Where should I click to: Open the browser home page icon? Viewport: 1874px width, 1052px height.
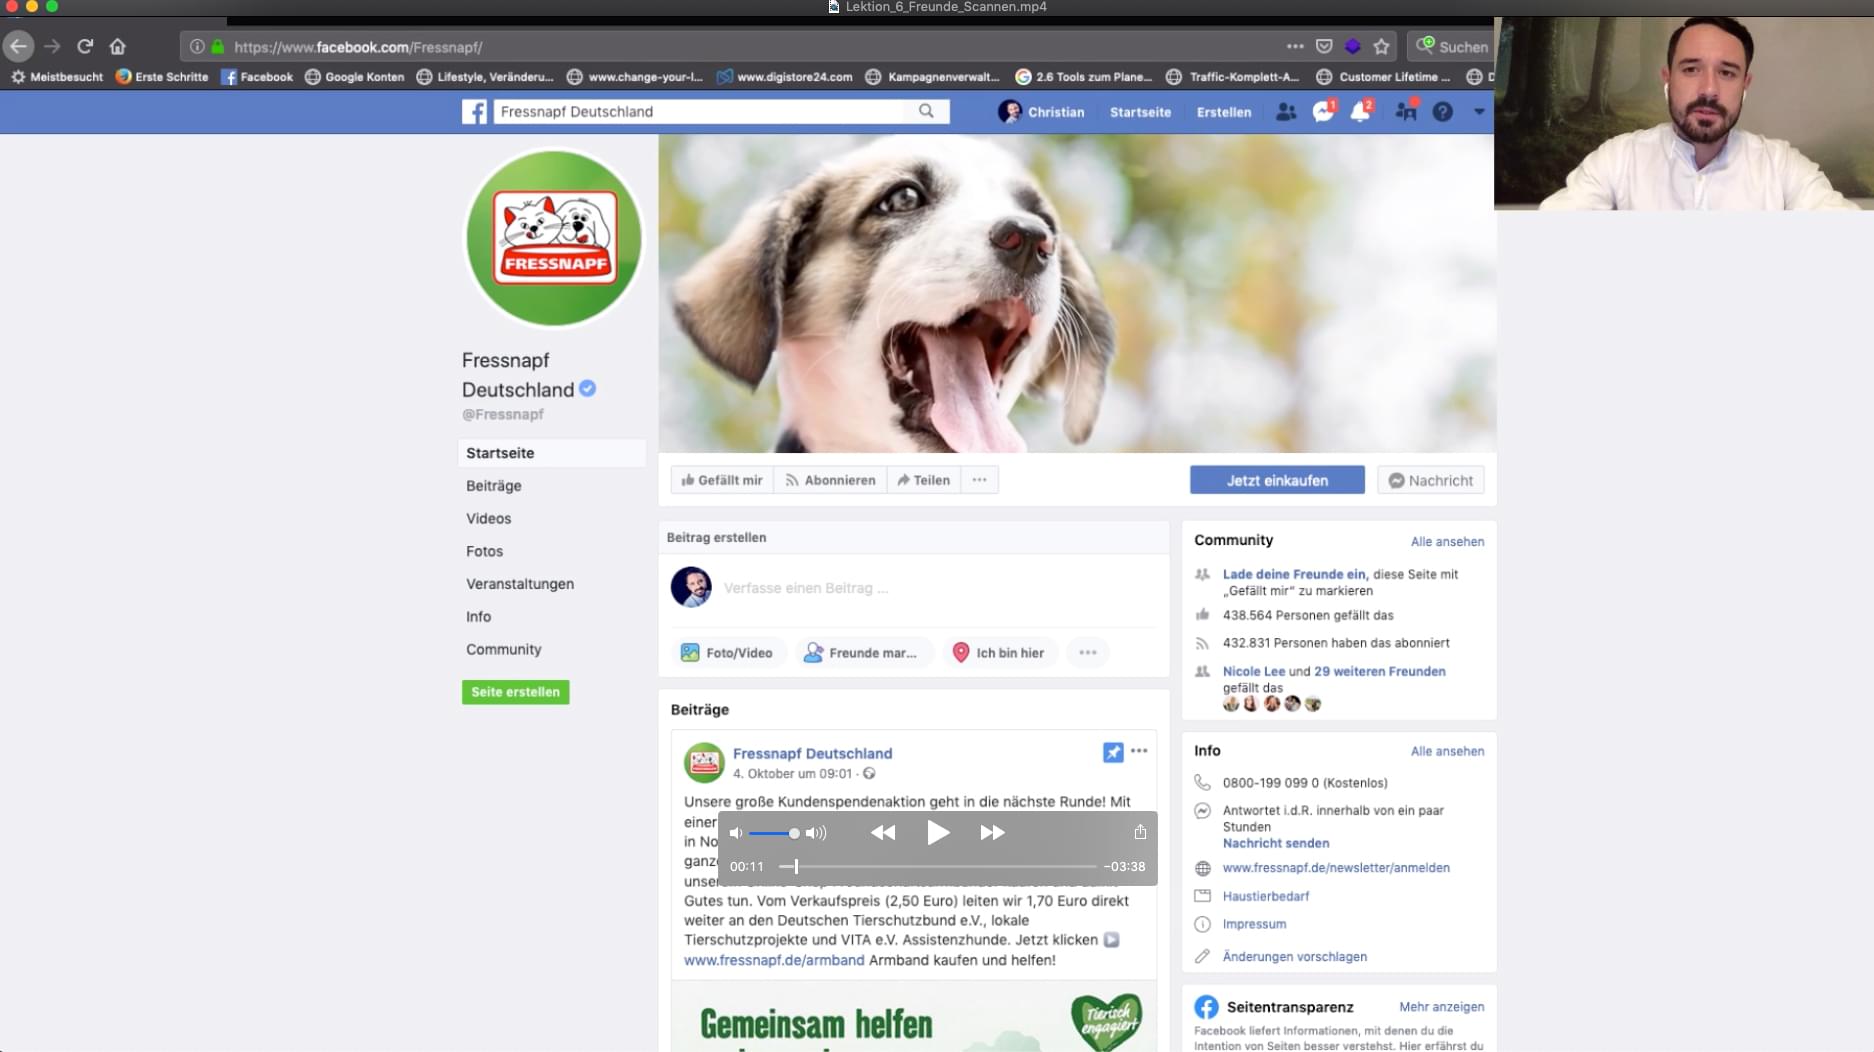(118, 46)
